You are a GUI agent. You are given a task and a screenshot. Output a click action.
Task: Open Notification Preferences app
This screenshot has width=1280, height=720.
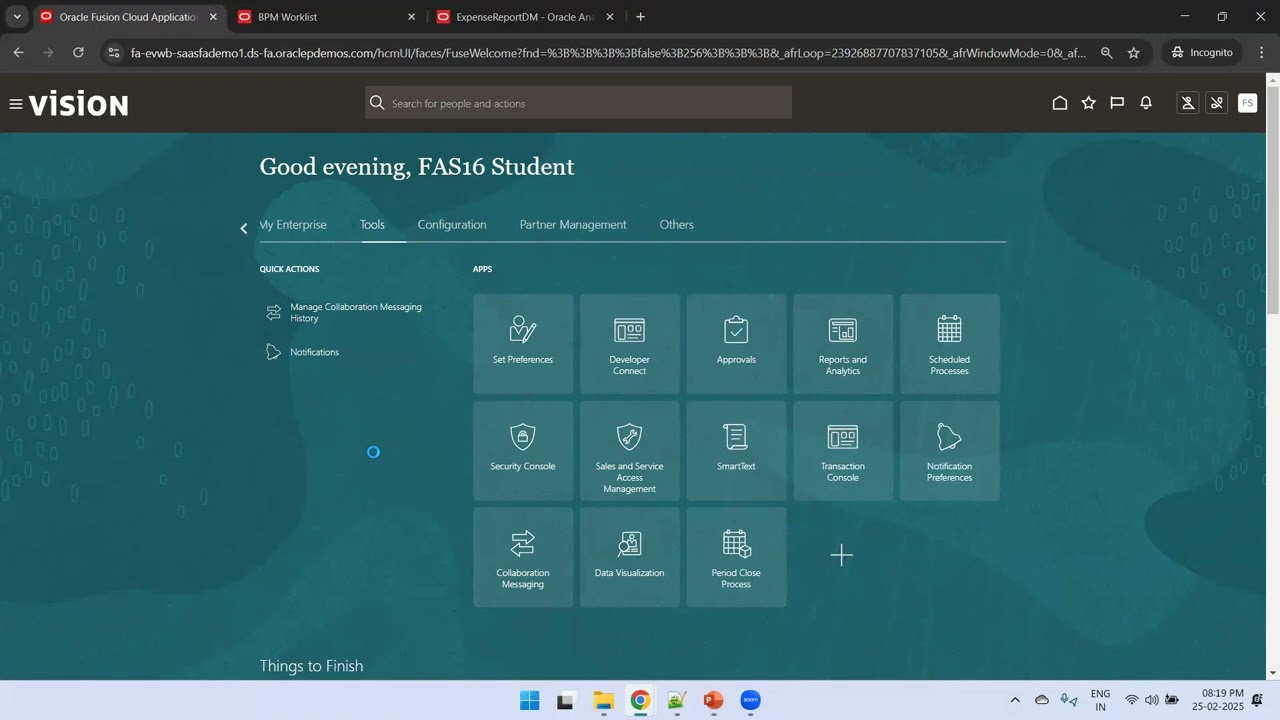tap(950, 450)
